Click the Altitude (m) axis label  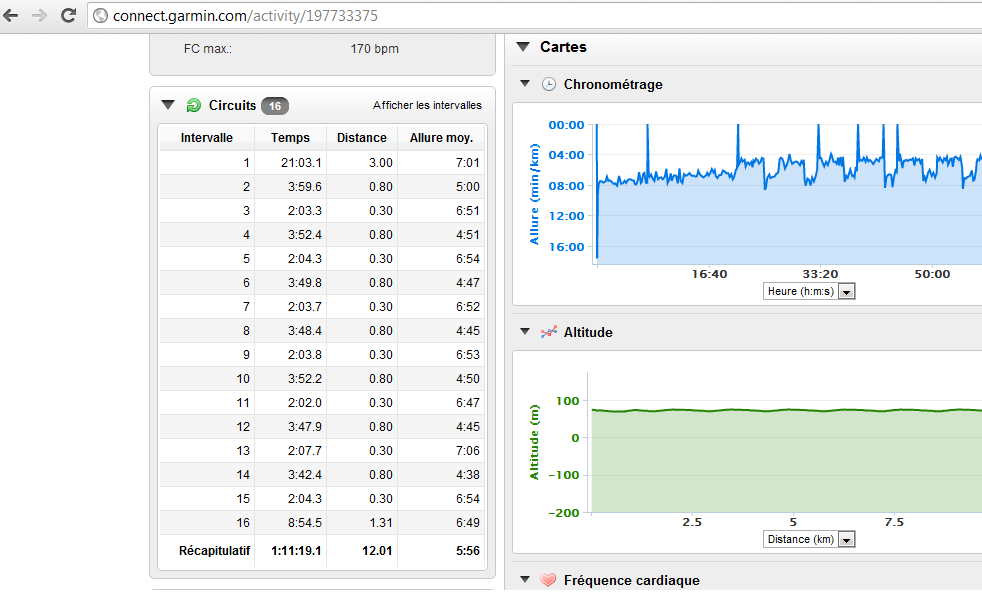point(534,442)
